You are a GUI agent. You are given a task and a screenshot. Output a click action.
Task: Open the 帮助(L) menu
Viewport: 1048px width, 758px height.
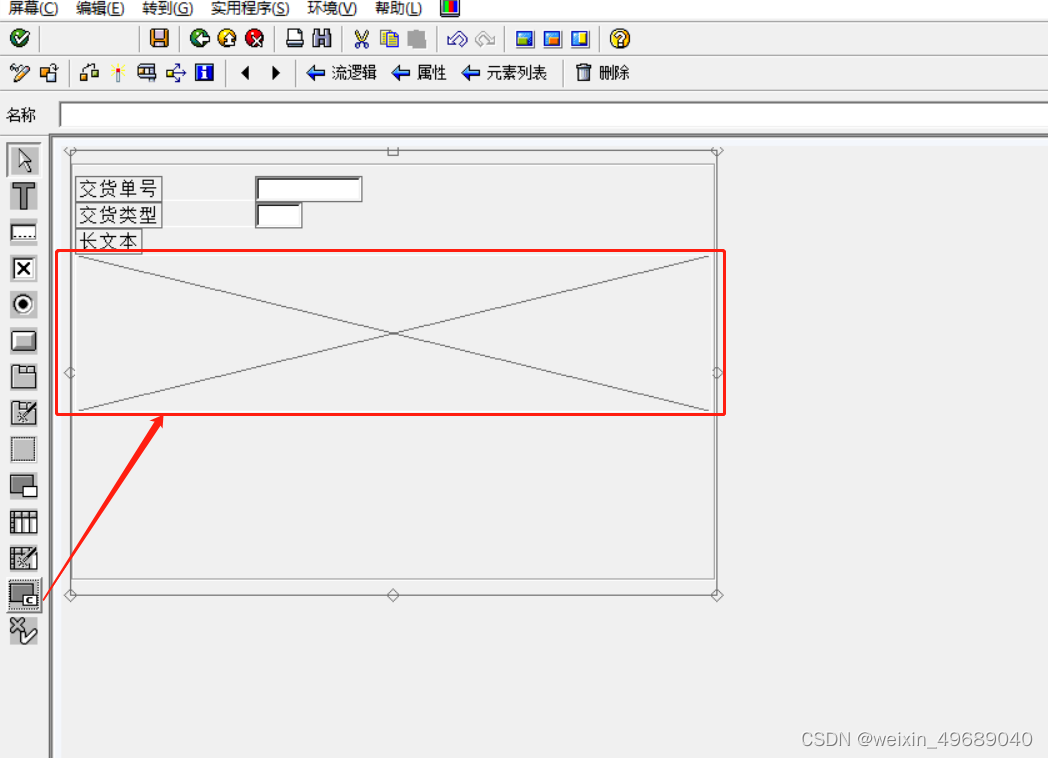point(398,8)
